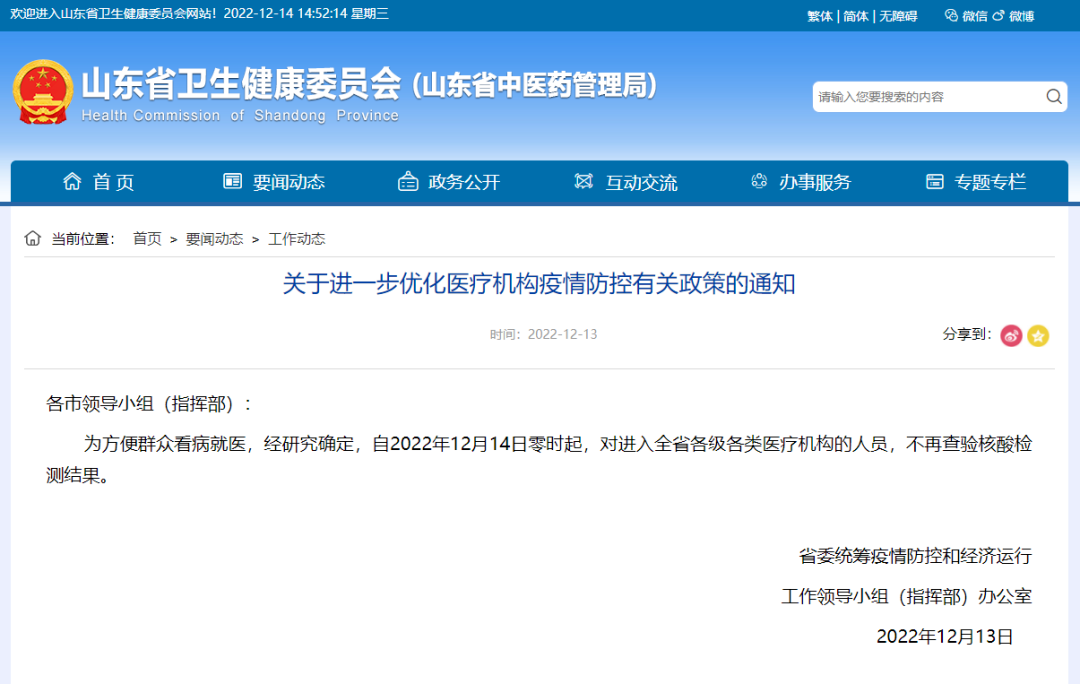The image size is (1080, 684).
Task: Open the 办事服务 navigation menu
Action: point(816,182)
